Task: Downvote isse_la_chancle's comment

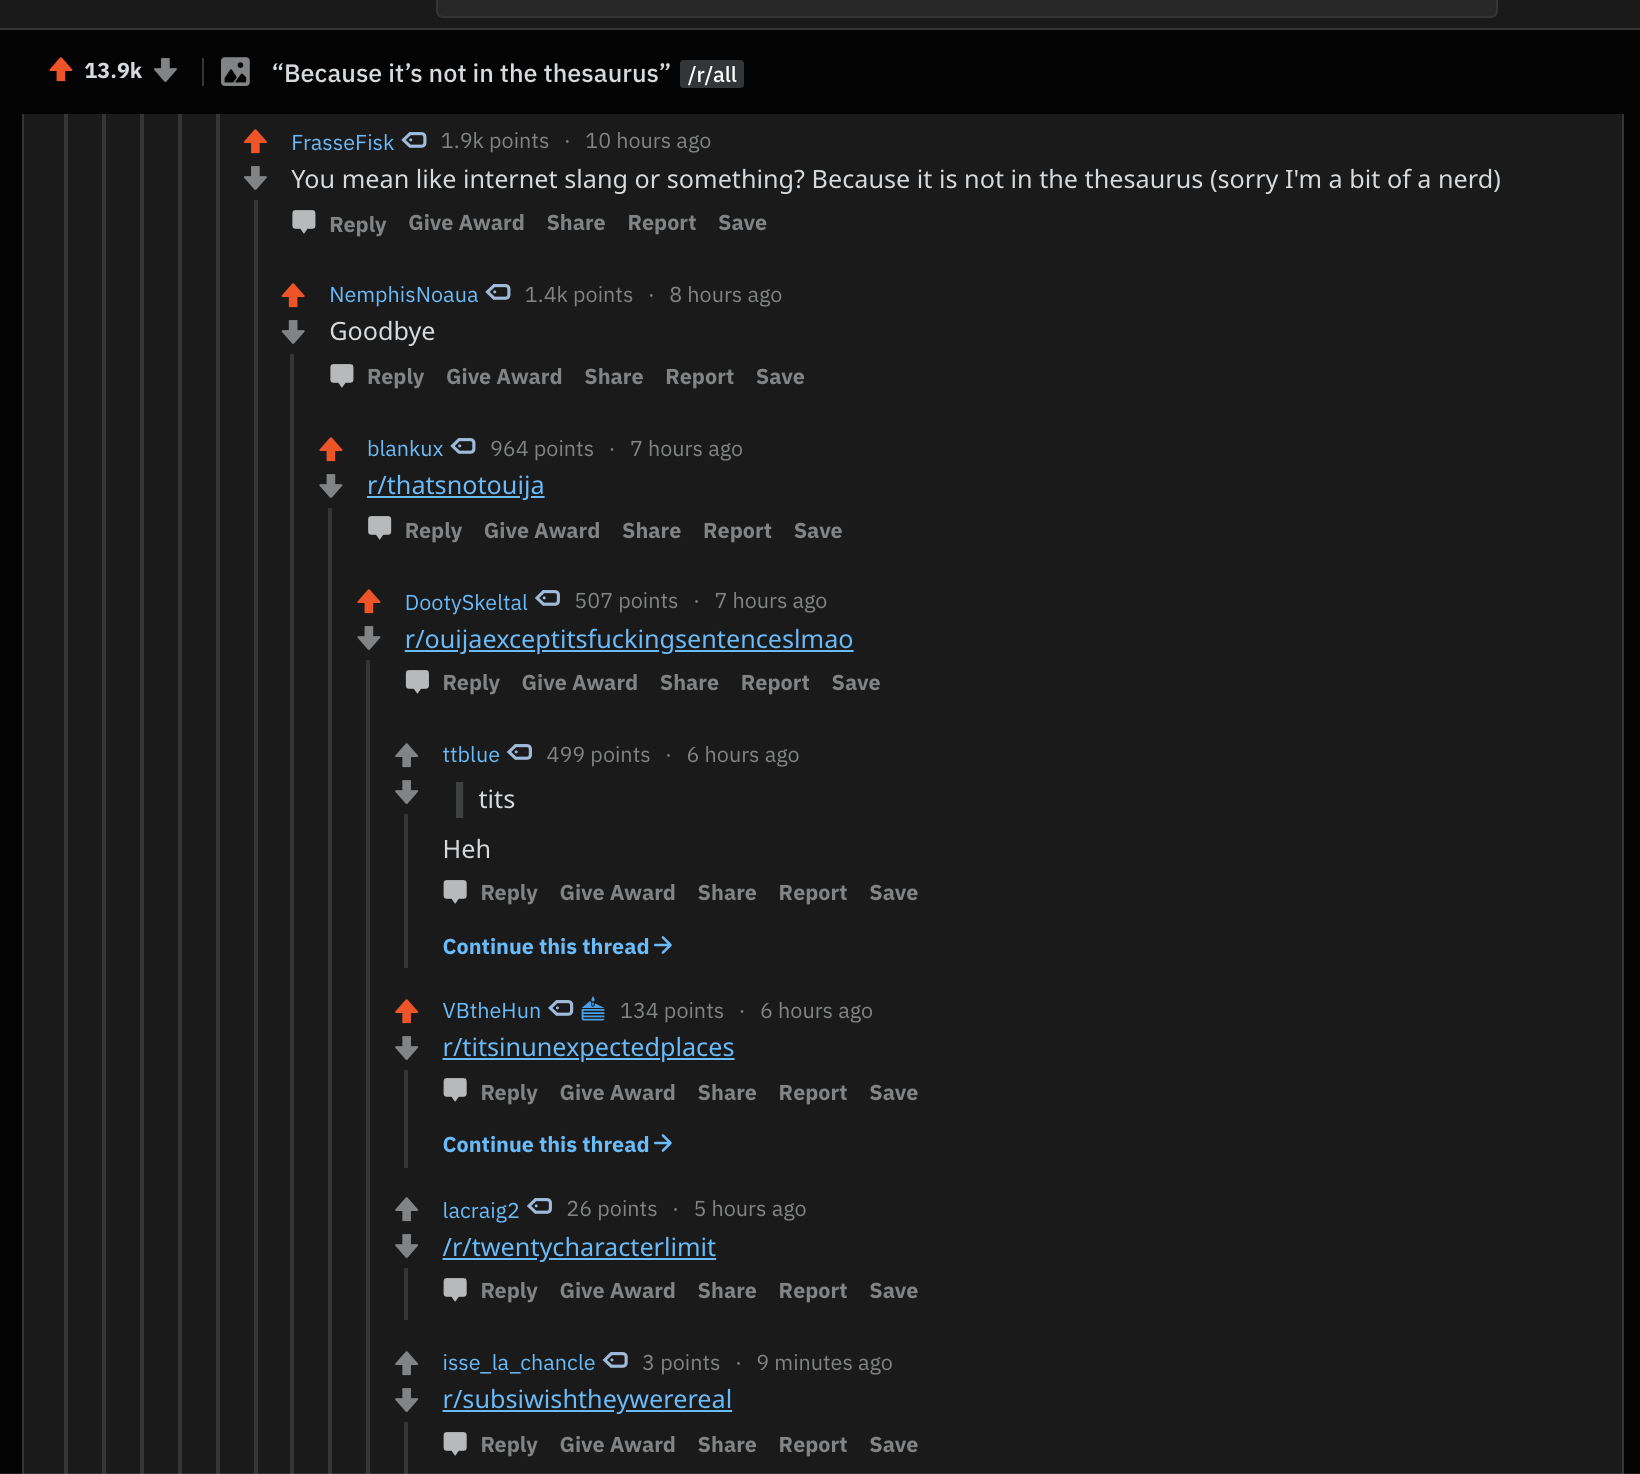Action: [x=406, y=1399]
